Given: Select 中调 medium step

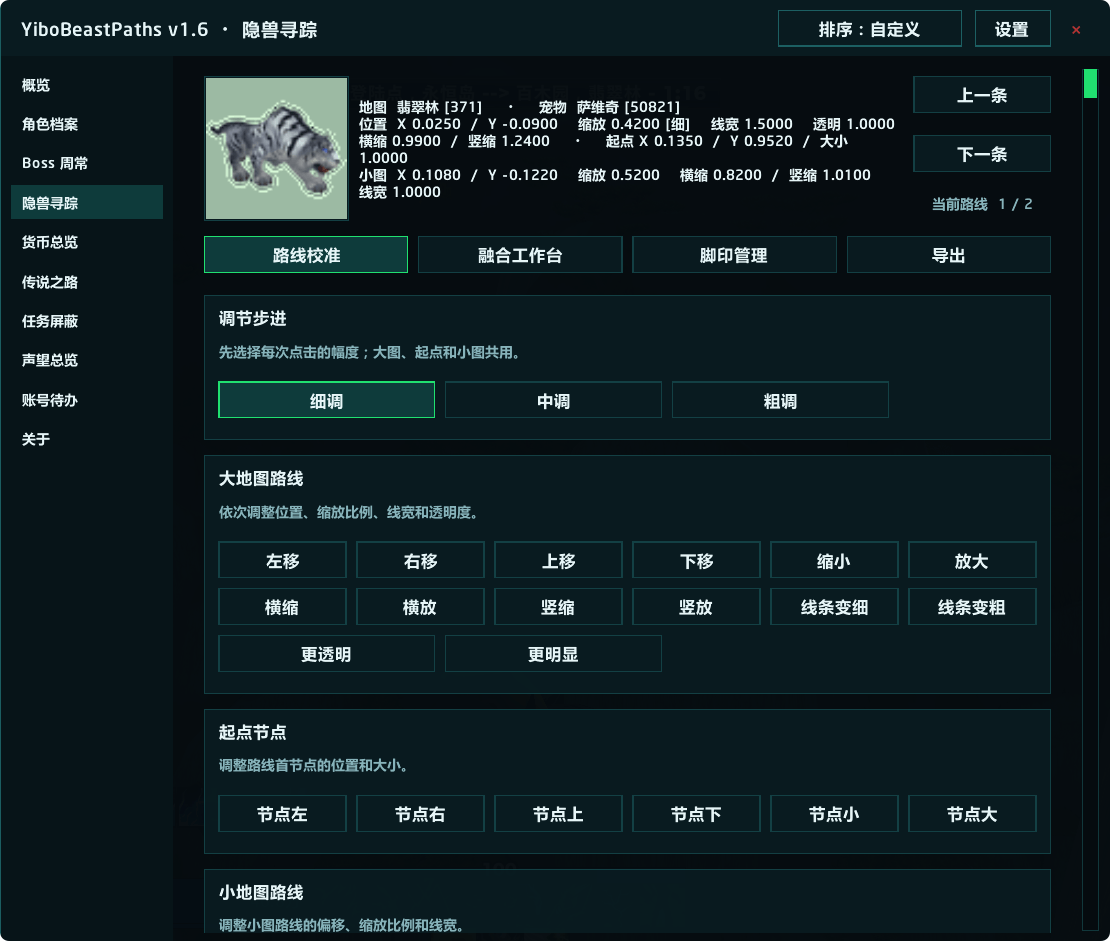Looking at the screenshot, I should [x=553, y=400].
